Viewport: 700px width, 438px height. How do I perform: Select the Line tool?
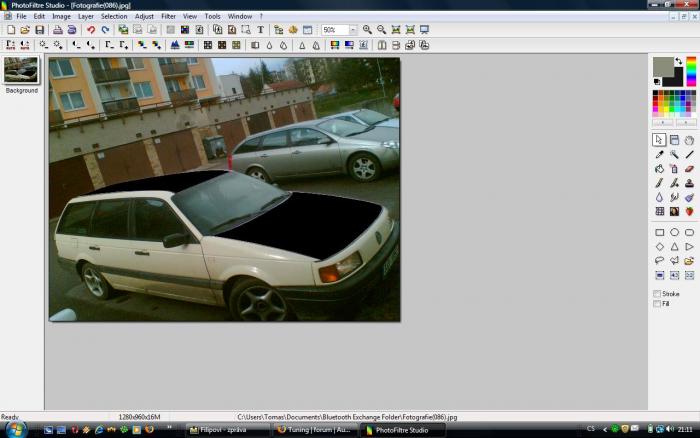point(689,154)
